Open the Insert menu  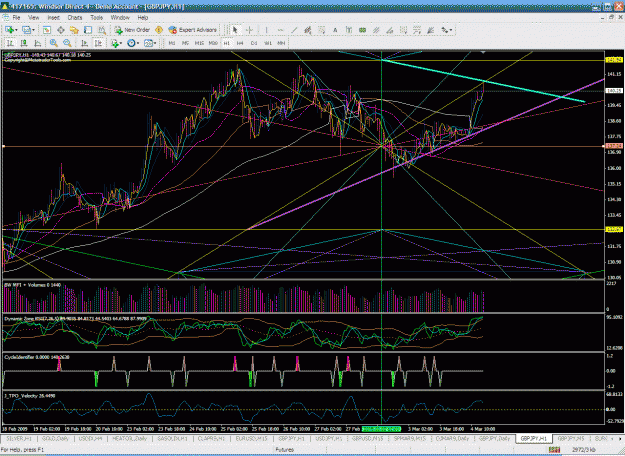[53, 18]
